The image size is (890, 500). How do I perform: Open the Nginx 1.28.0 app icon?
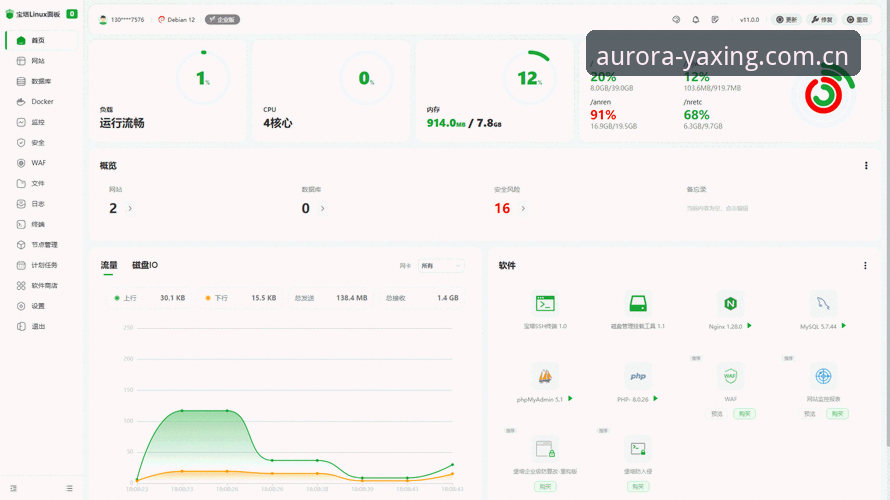(730, 304)
